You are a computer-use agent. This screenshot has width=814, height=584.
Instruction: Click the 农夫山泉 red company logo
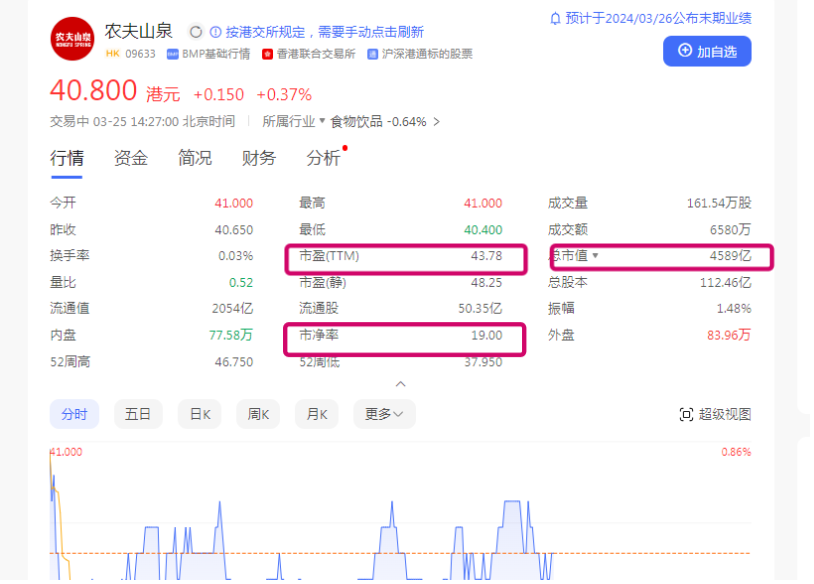pyautogui.click(x=72, y=39)
